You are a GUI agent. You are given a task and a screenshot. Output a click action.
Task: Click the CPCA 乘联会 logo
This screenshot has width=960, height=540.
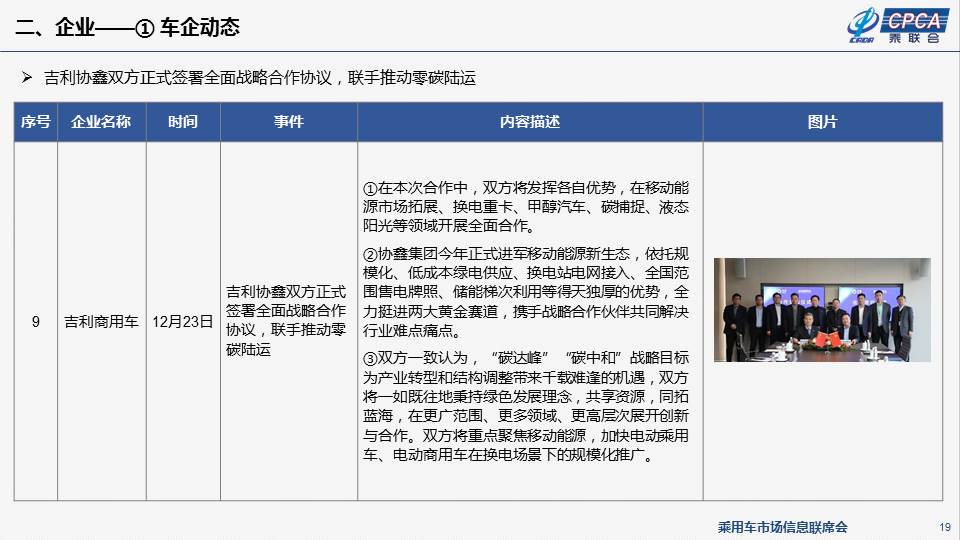897,26
